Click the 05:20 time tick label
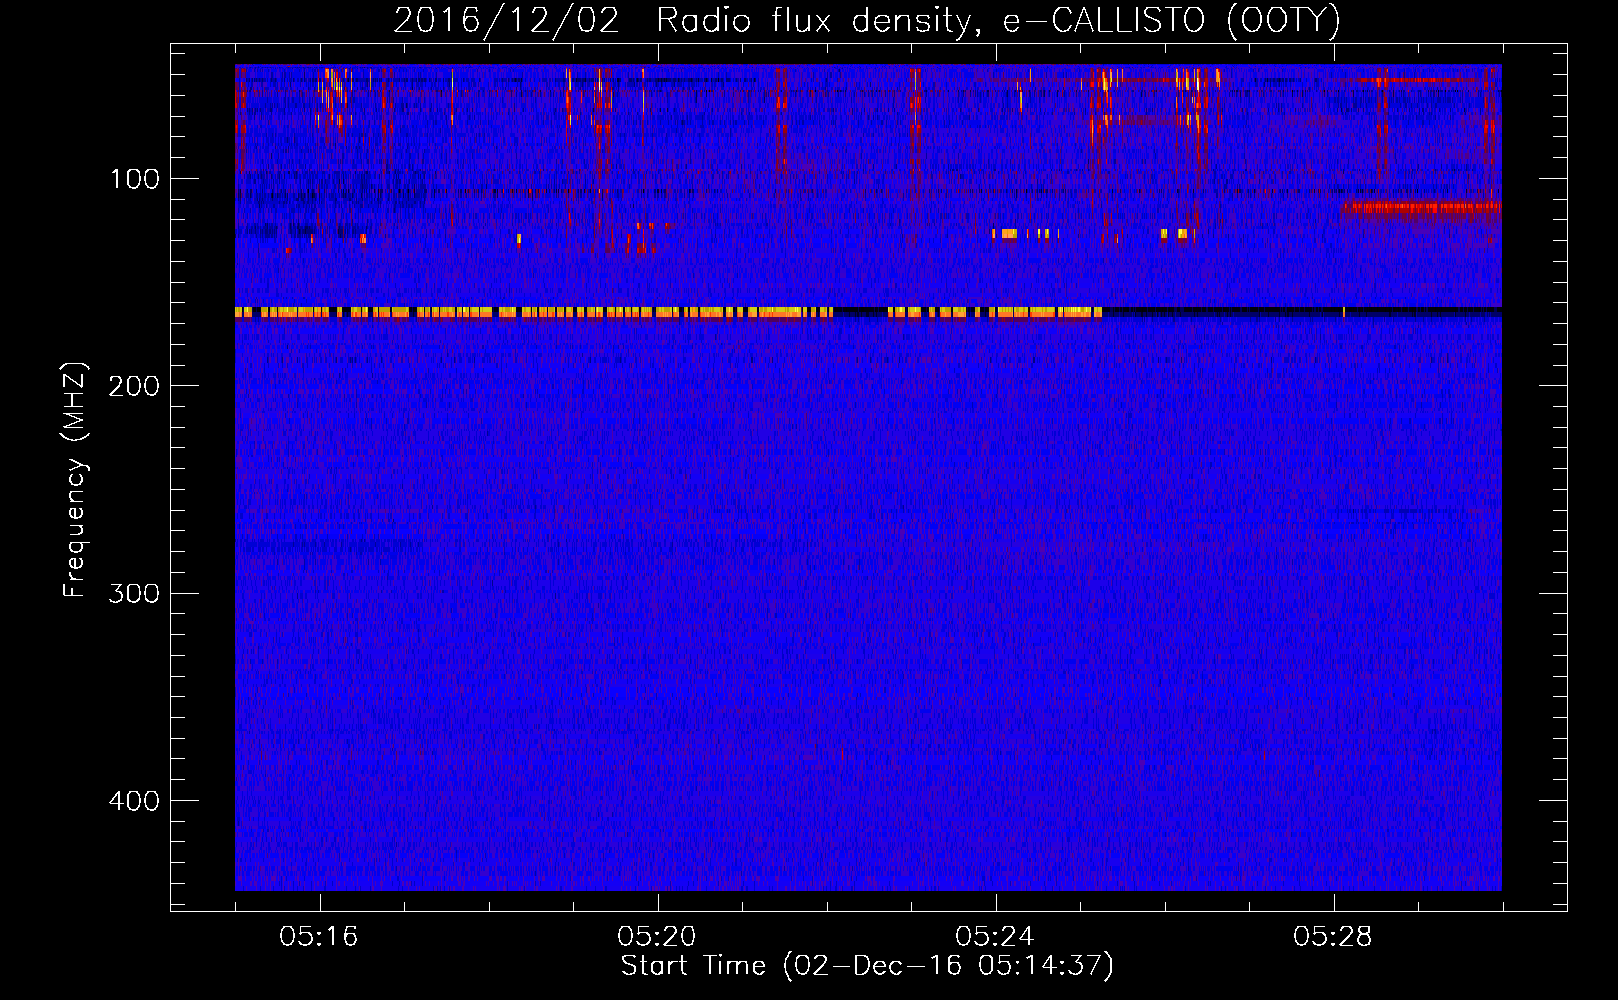This screenshot has width=1618, height=1000. 657,937
